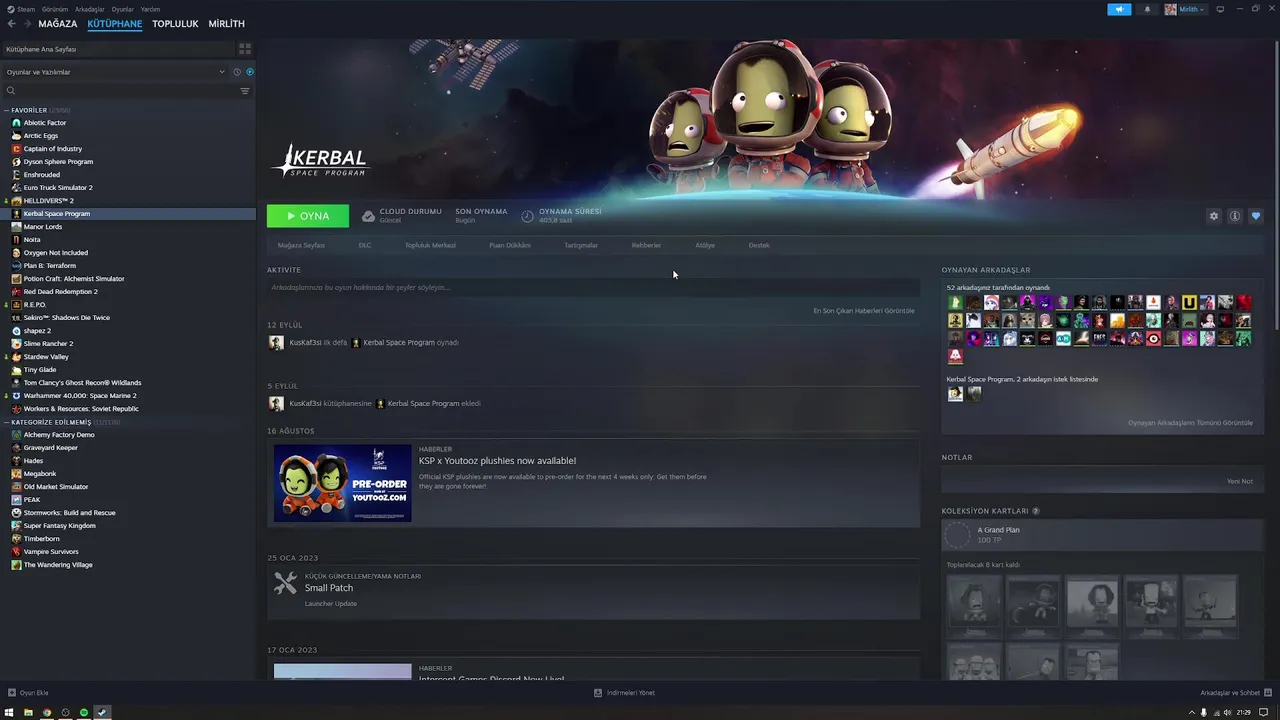Show game info icon

pyautogui.click(x=1235, y=216)
